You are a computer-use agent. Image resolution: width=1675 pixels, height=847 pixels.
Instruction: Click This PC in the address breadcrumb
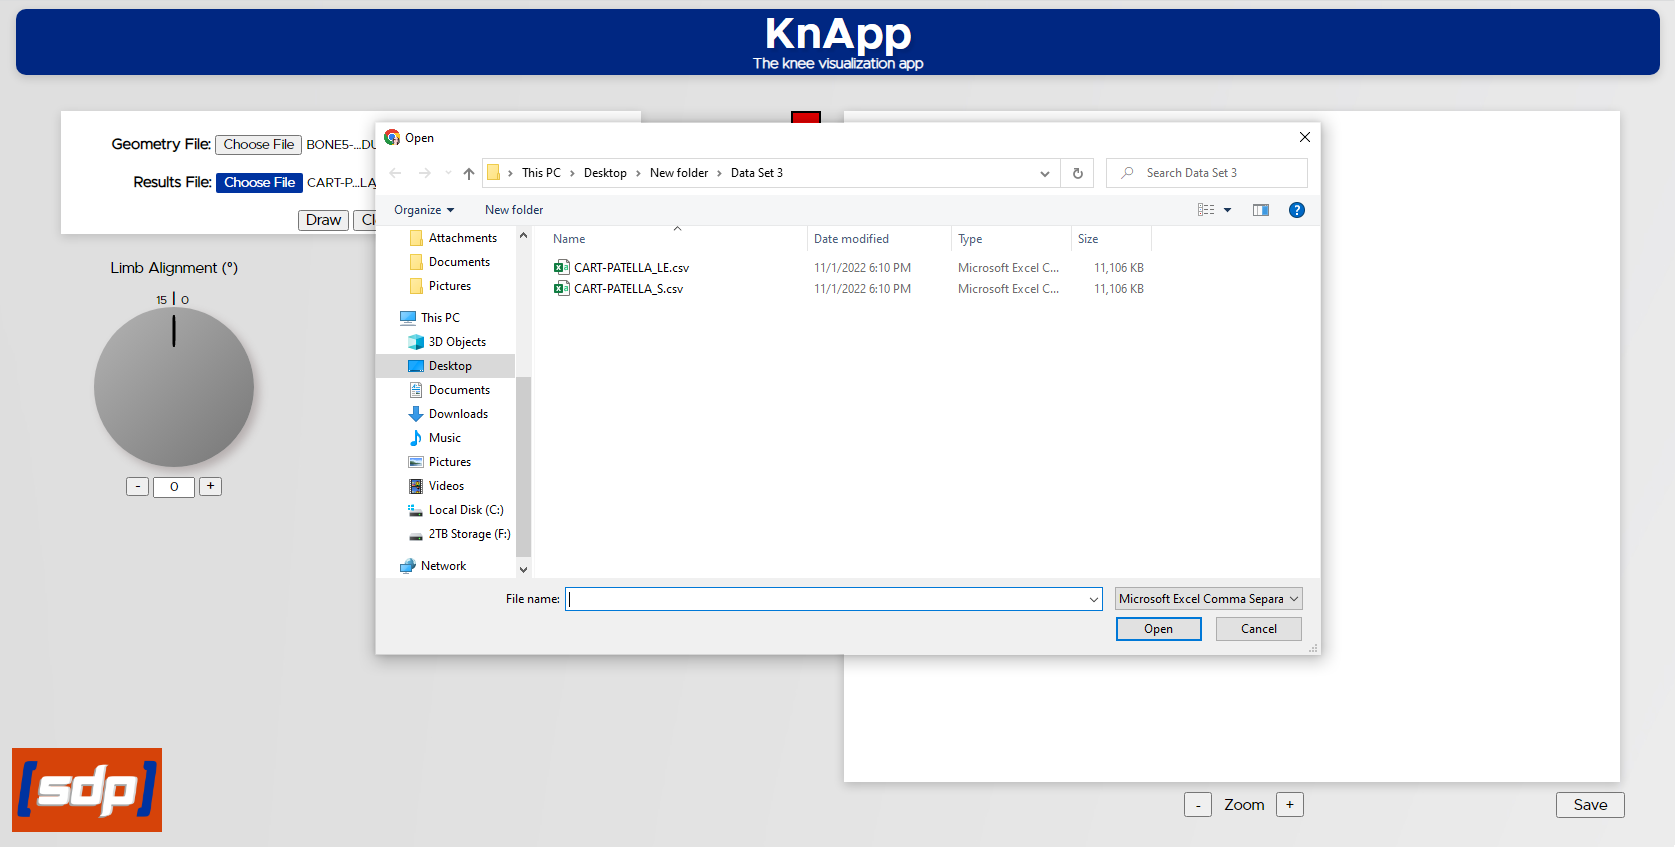[x=541, y=173]
